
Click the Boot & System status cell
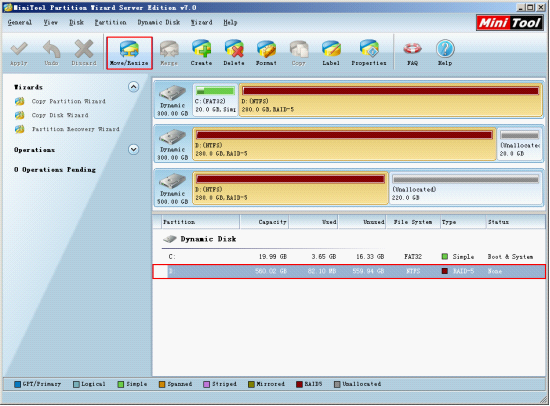pyautogui.click(x=510, y=257)
